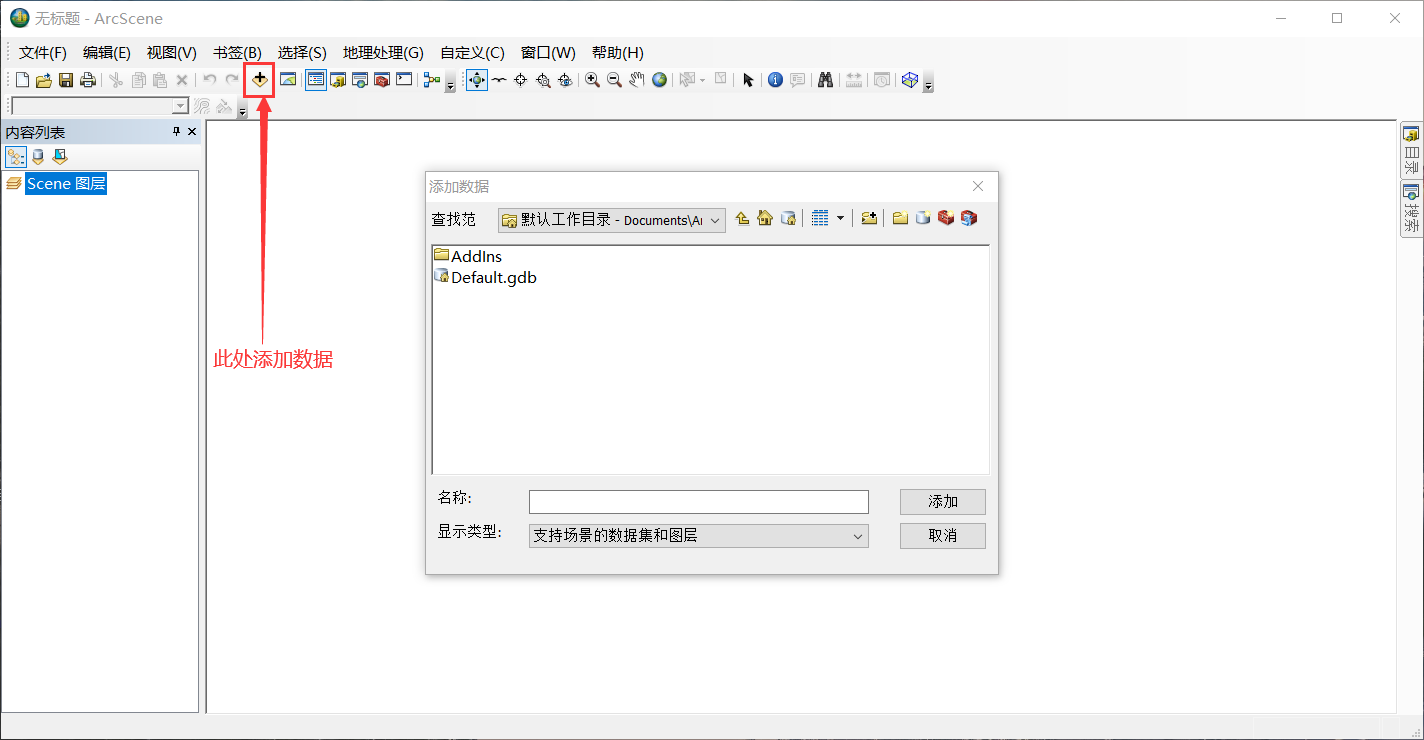Choose the black arrow Select Elements tool
Viewport: 1424px width, 740px height.
(748, 80)
